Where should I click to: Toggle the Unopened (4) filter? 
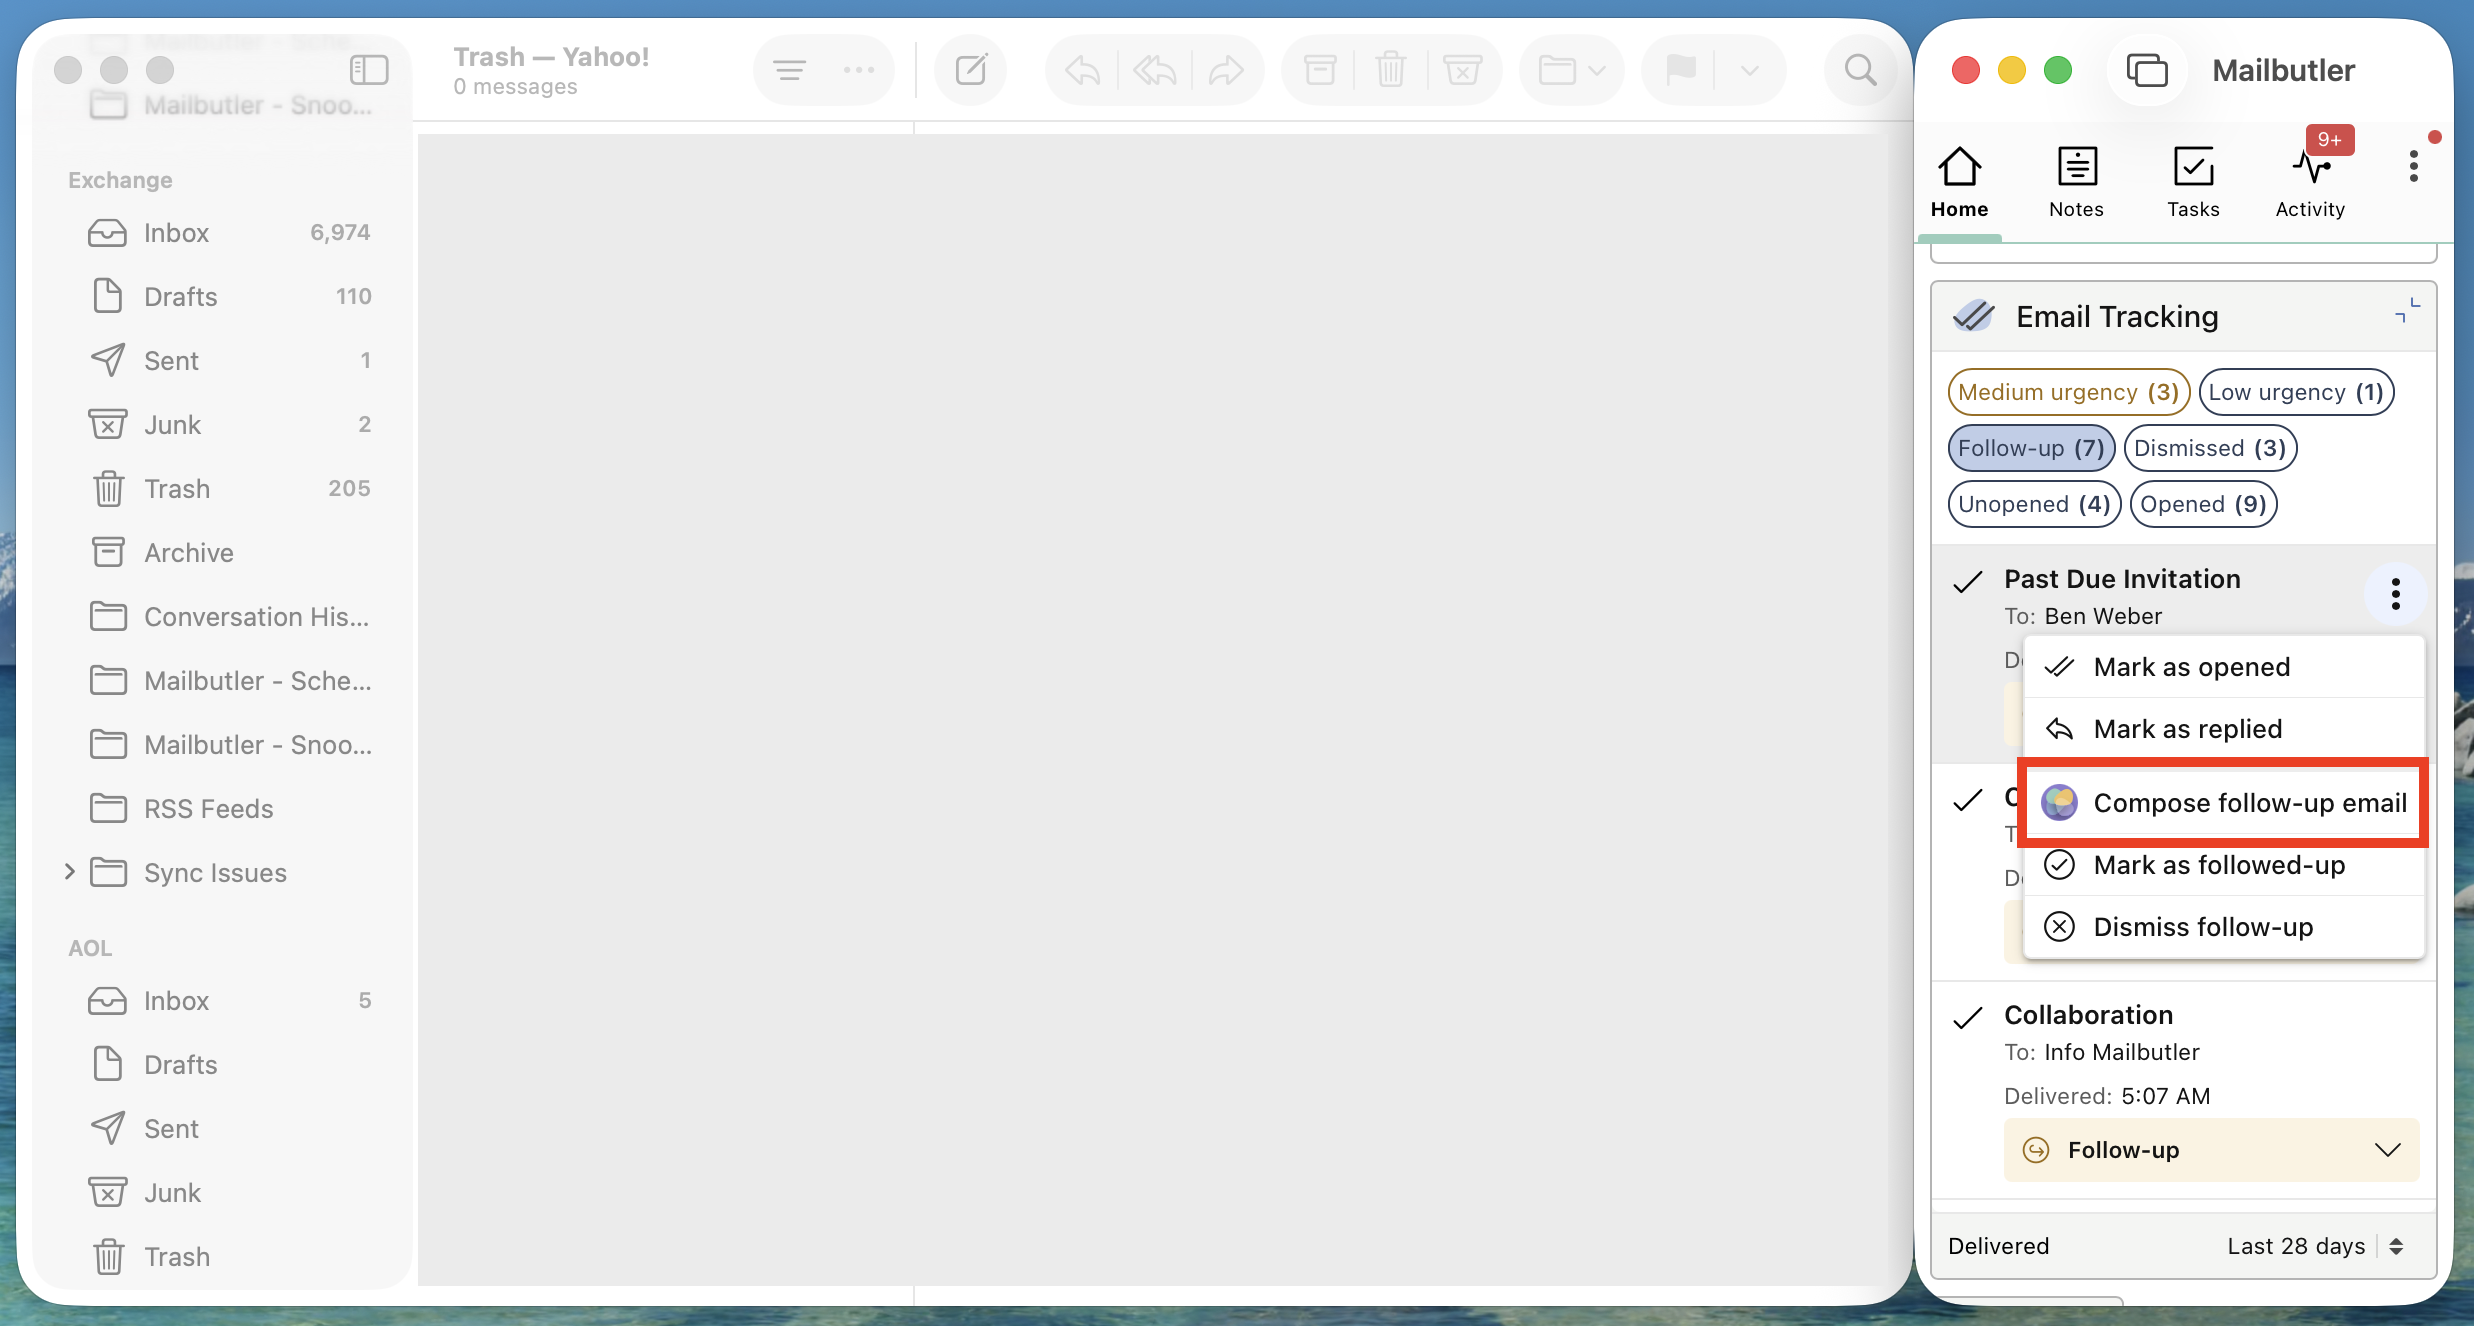pyautogui.click(x=2034, y=504)
